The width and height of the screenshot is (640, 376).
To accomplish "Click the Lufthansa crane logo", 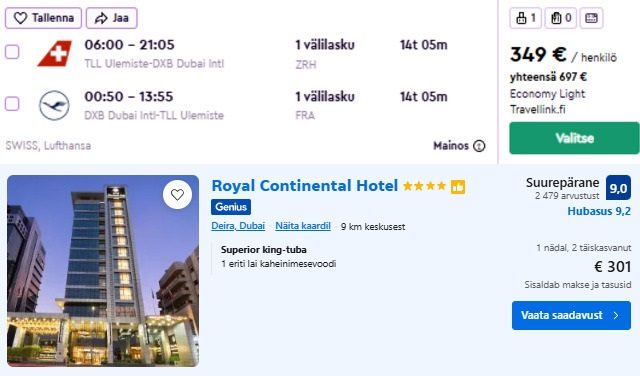I will [54, 105].
